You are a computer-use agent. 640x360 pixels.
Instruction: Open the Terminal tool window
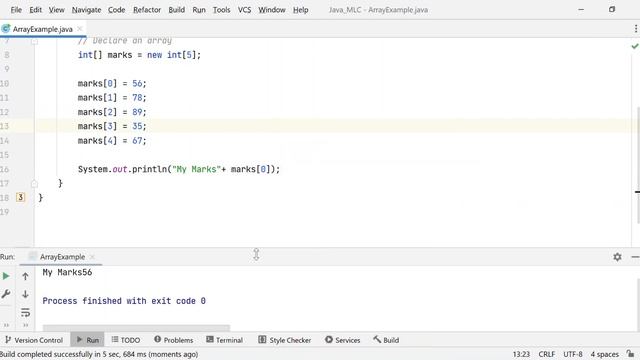point(224,340)
